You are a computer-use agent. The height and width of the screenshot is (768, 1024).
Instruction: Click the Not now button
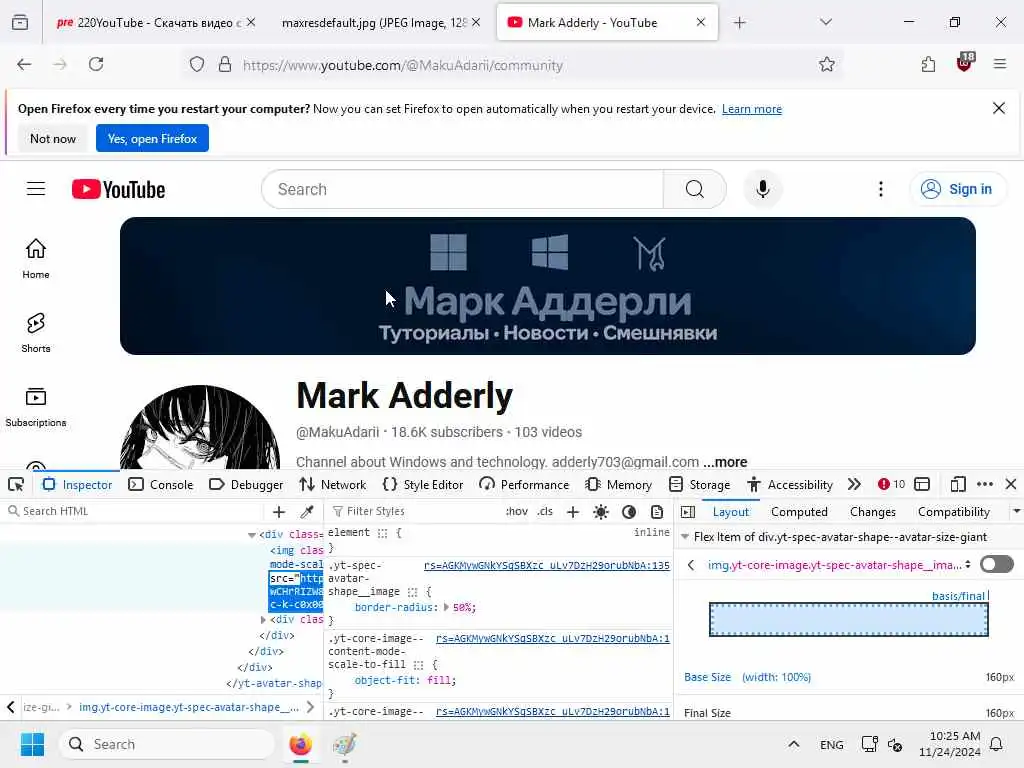point(53,138)
